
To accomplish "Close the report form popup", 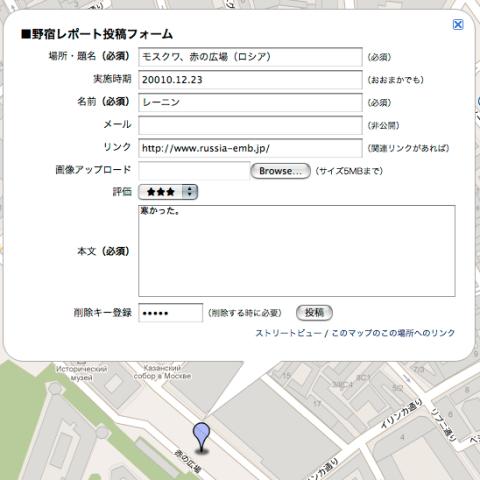I will (458, 24).
